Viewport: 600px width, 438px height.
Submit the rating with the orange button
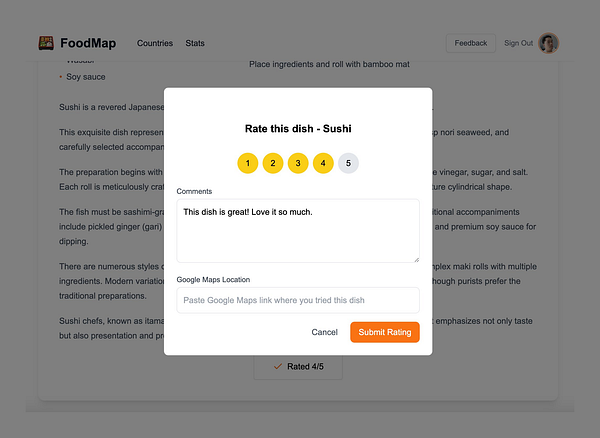click(385, 332)
